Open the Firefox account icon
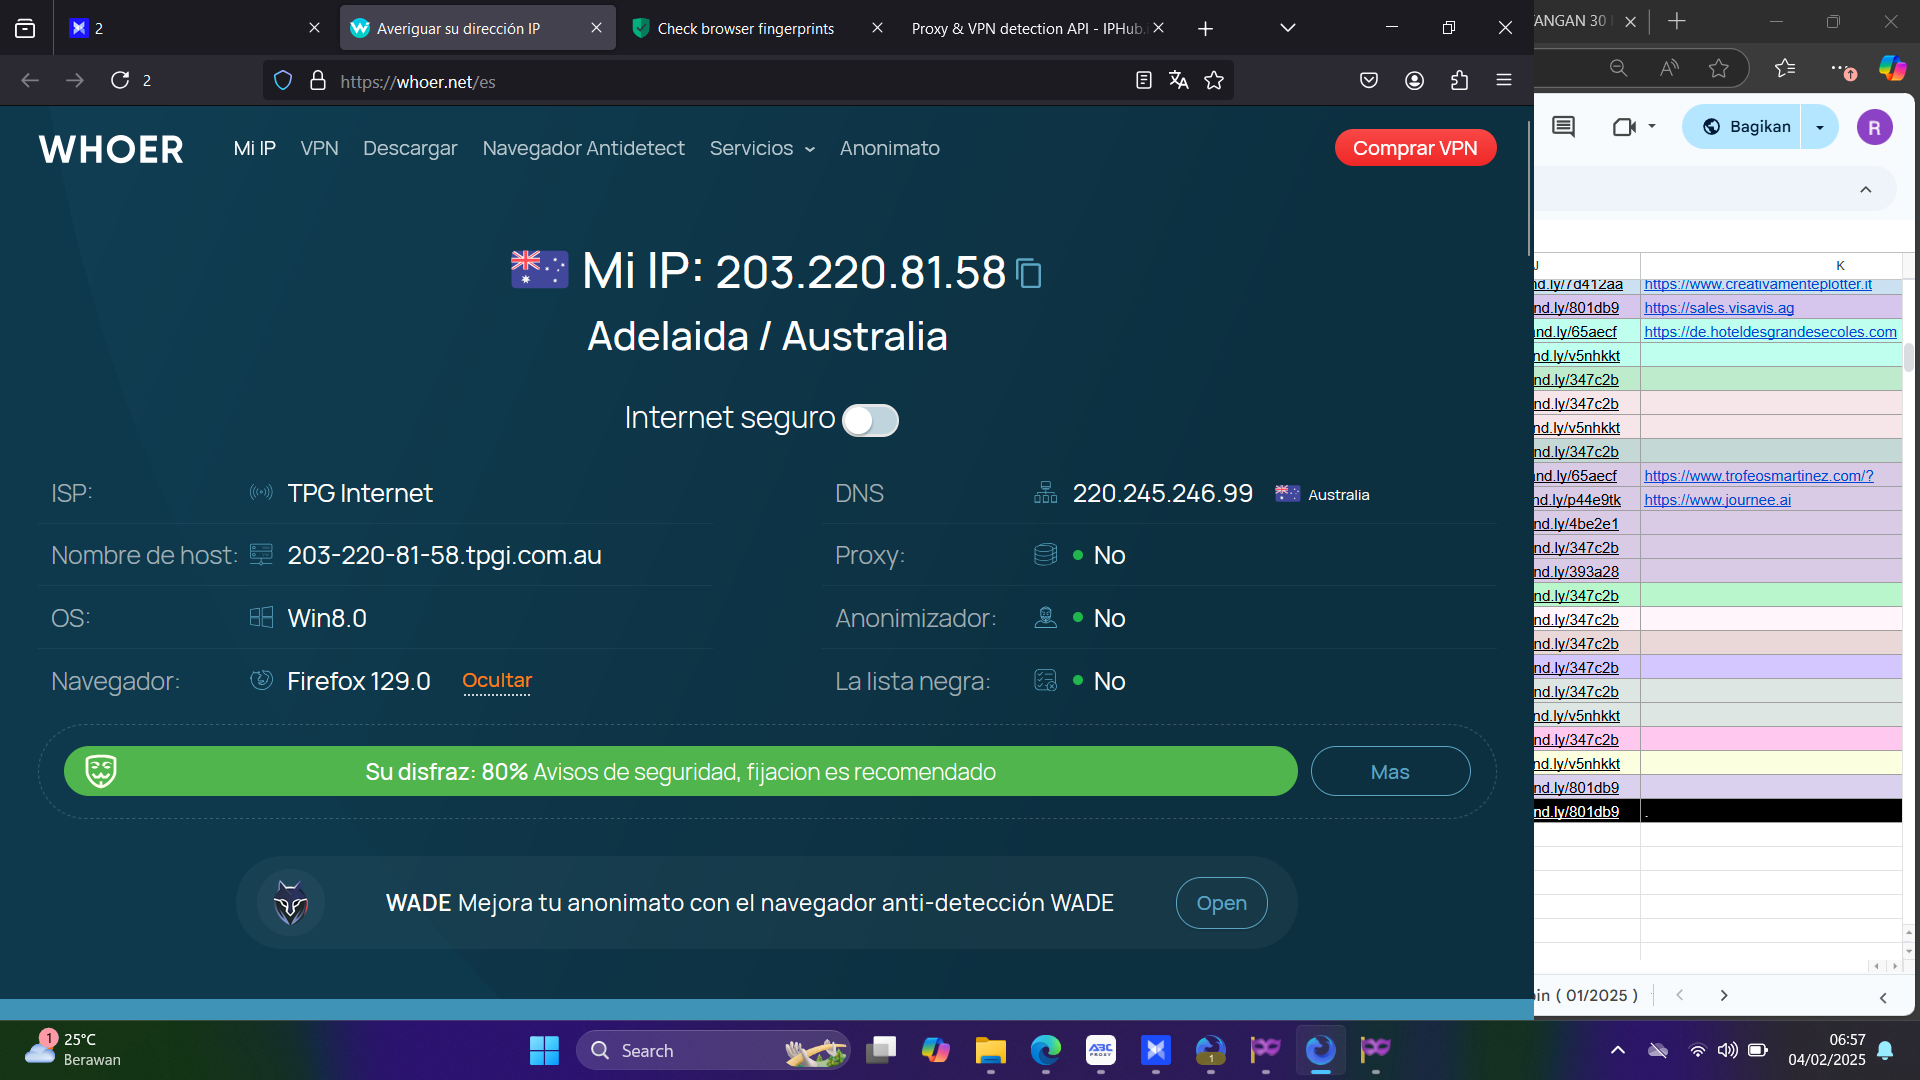1920x1080 pixels. pos(1414,81)
